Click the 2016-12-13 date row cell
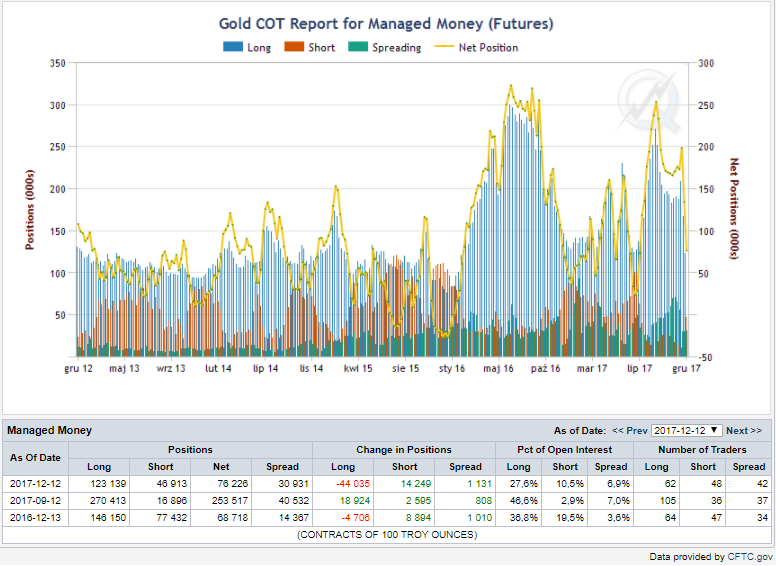 (x=35, y=518)
